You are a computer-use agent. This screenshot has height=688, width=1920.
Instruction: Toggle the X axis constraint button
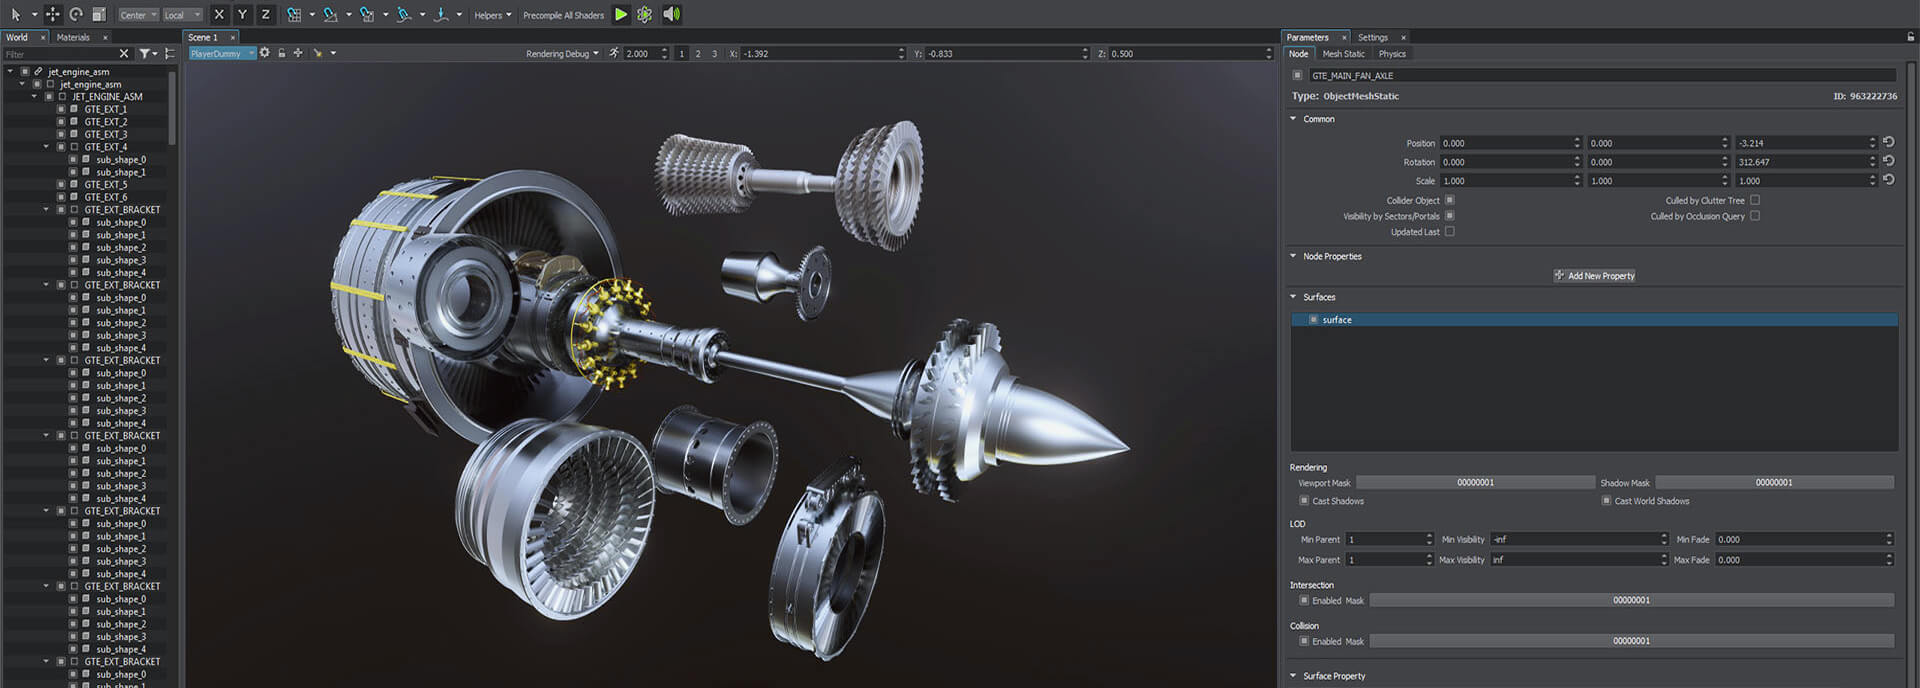219,14
